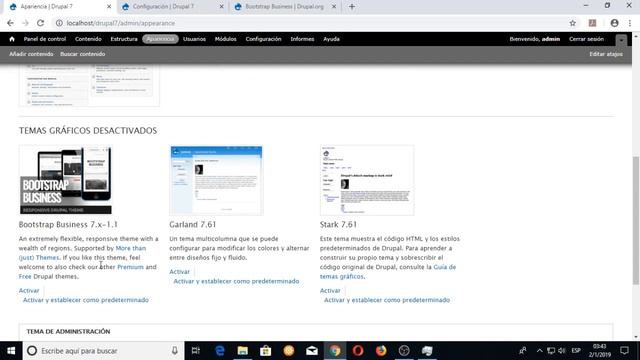Activate the Bootstrap Business theme
The height and width of the screenshot is (360, 640).
click(x=29, y=291)
